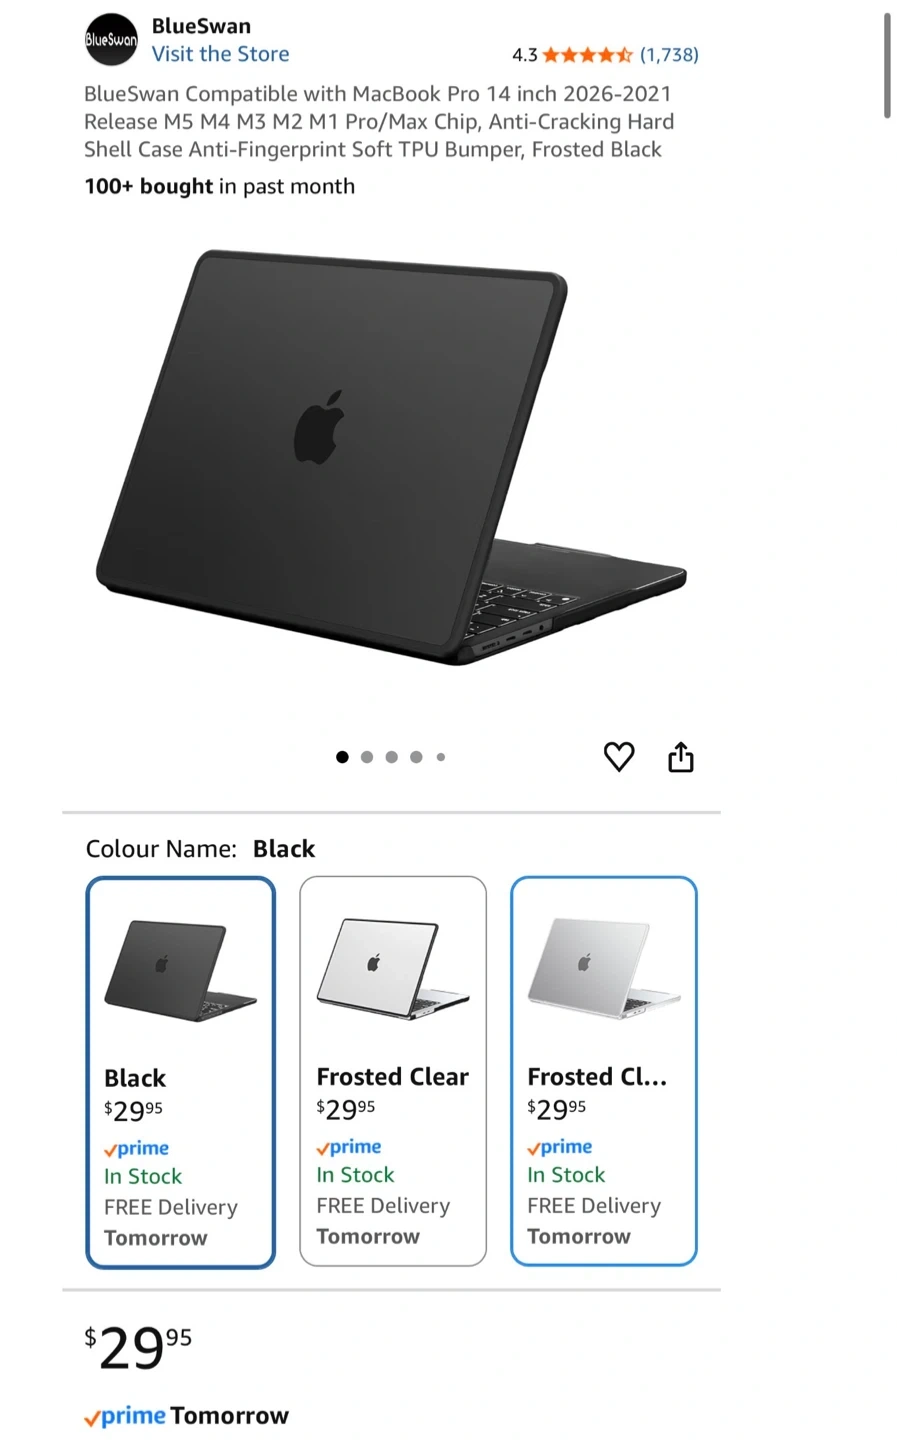Tap the heart wishlist icon
This screenshot has width=897, height=1440.
(619, 757)
